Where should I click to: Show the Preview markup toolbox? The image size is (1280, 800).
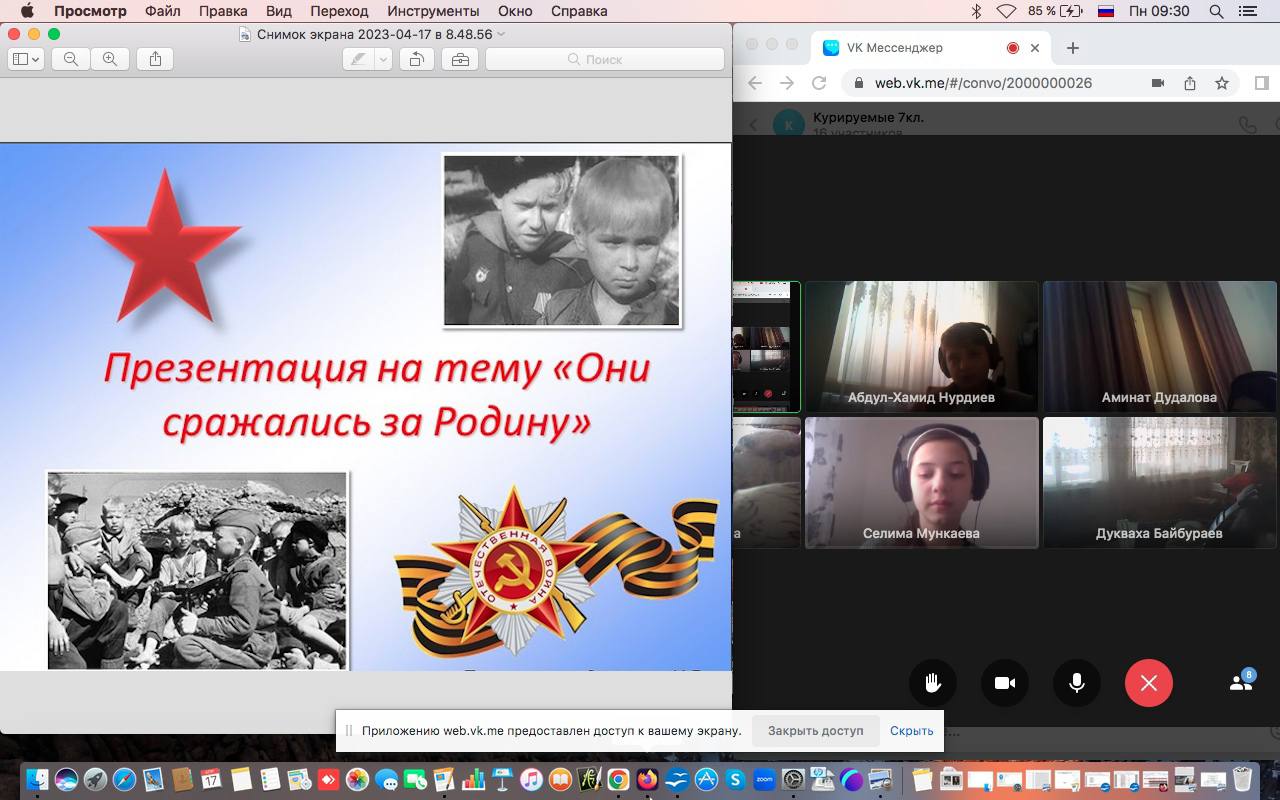460,59
